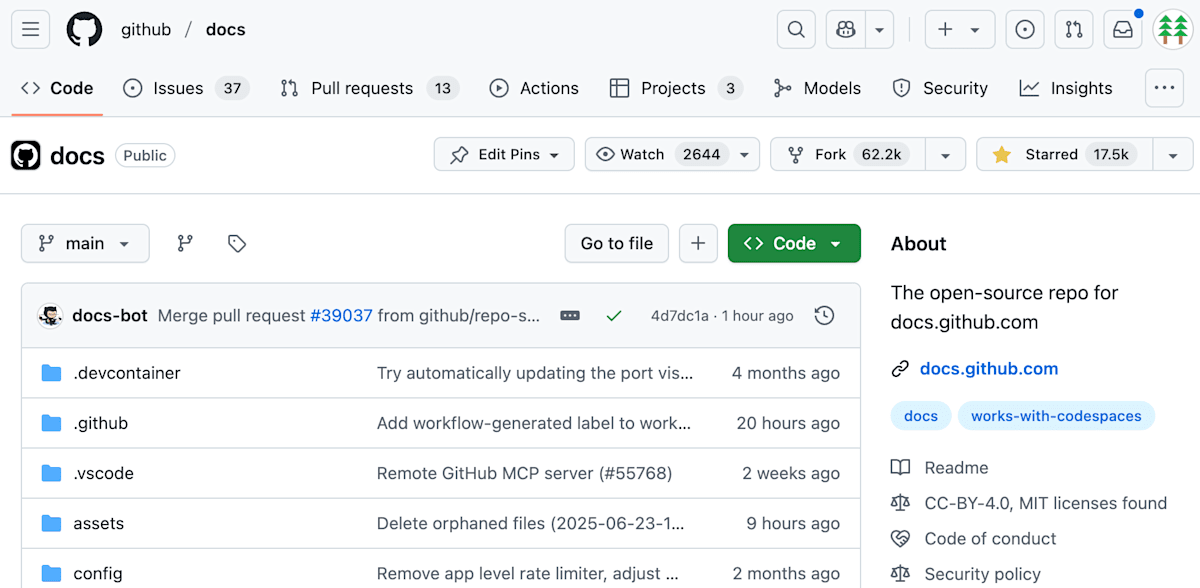
Task: Open docs-bot author link
Action: (x=110, y=315)
